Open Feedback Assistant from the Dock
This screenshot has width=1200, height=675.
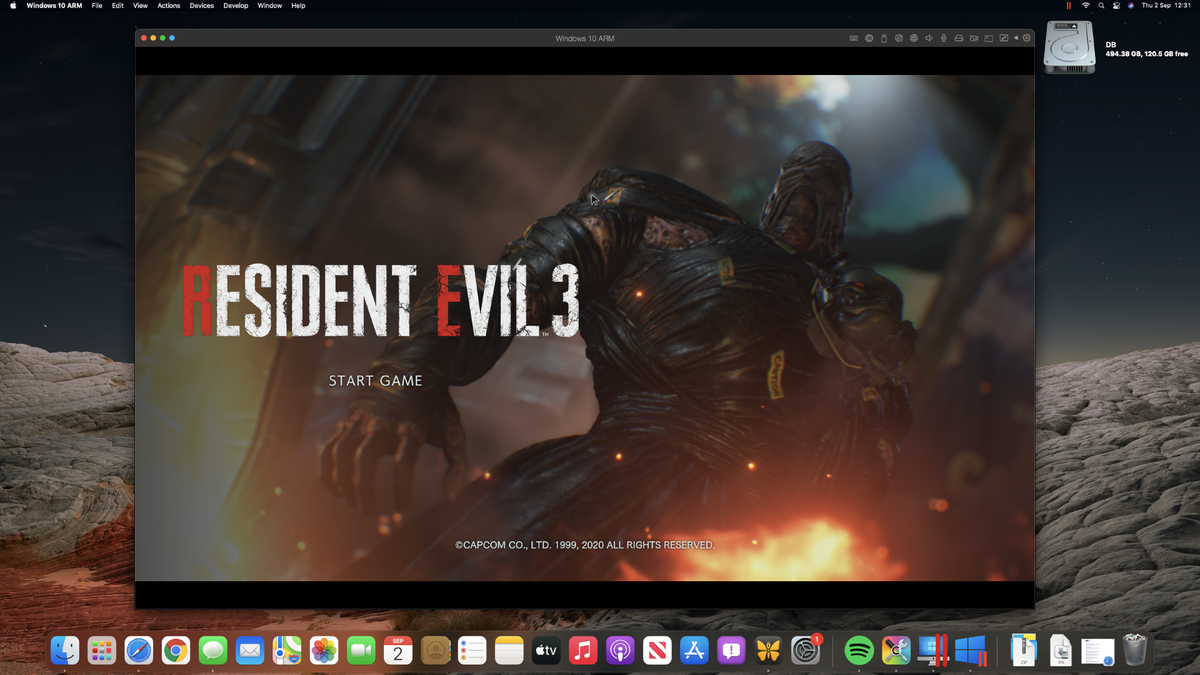(x=731, y=650)
